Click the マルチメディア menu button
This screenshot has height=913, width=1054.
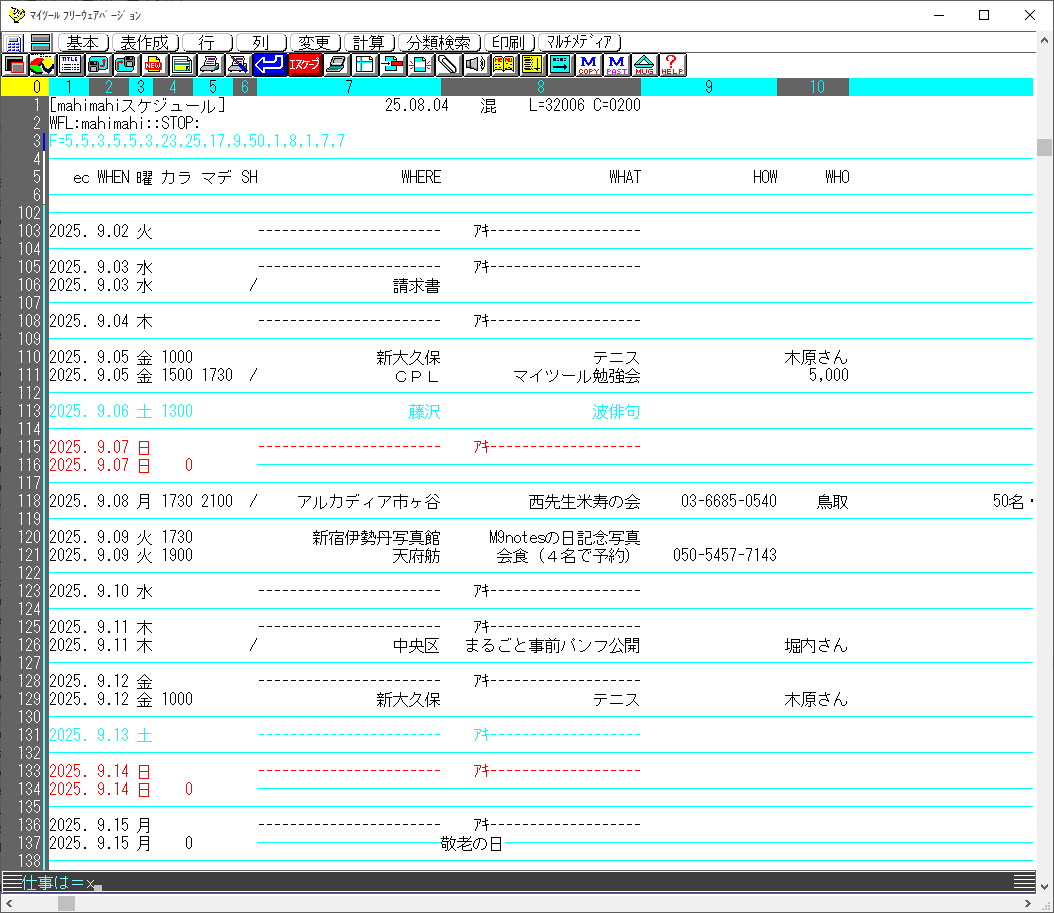click(x=579, y=43)
